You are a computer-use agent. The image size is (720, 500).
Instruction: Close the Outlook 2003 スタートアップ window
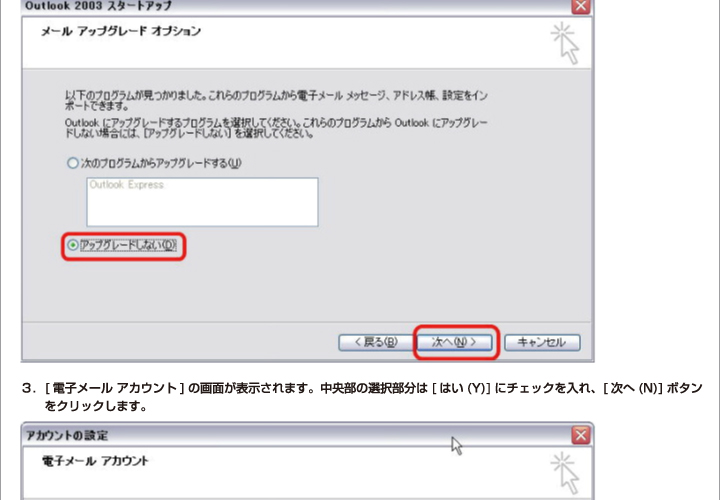[x=580, y=6]
